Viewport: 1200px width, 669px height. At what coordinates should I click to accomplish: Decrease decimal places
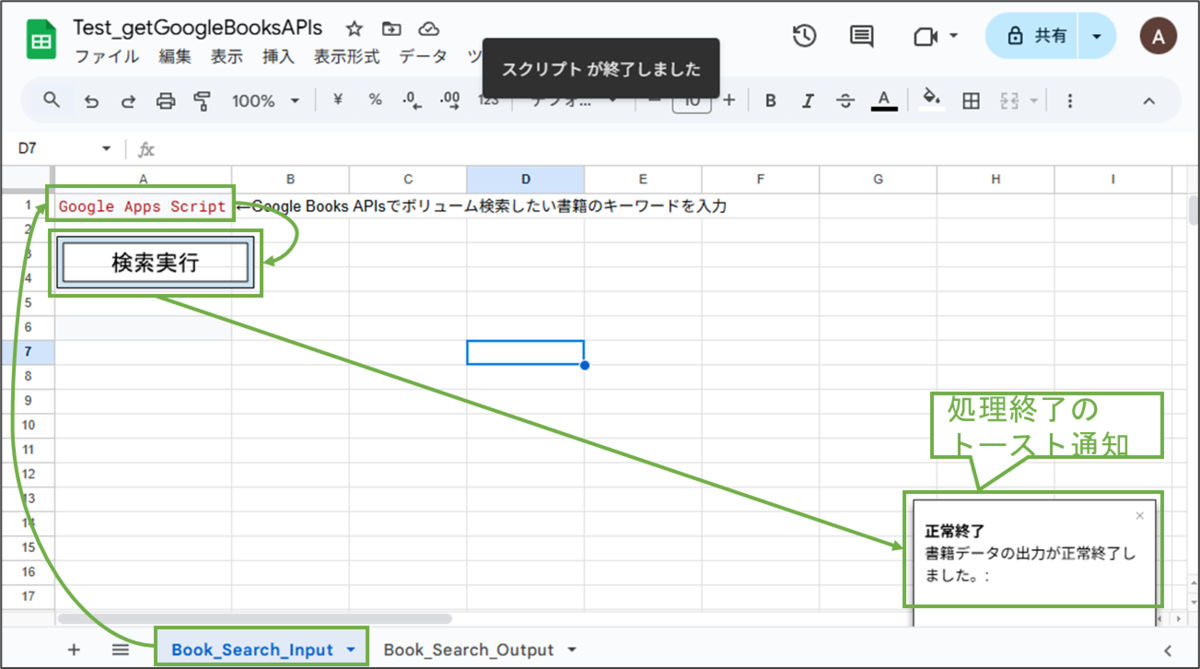(x=411, y=100)
